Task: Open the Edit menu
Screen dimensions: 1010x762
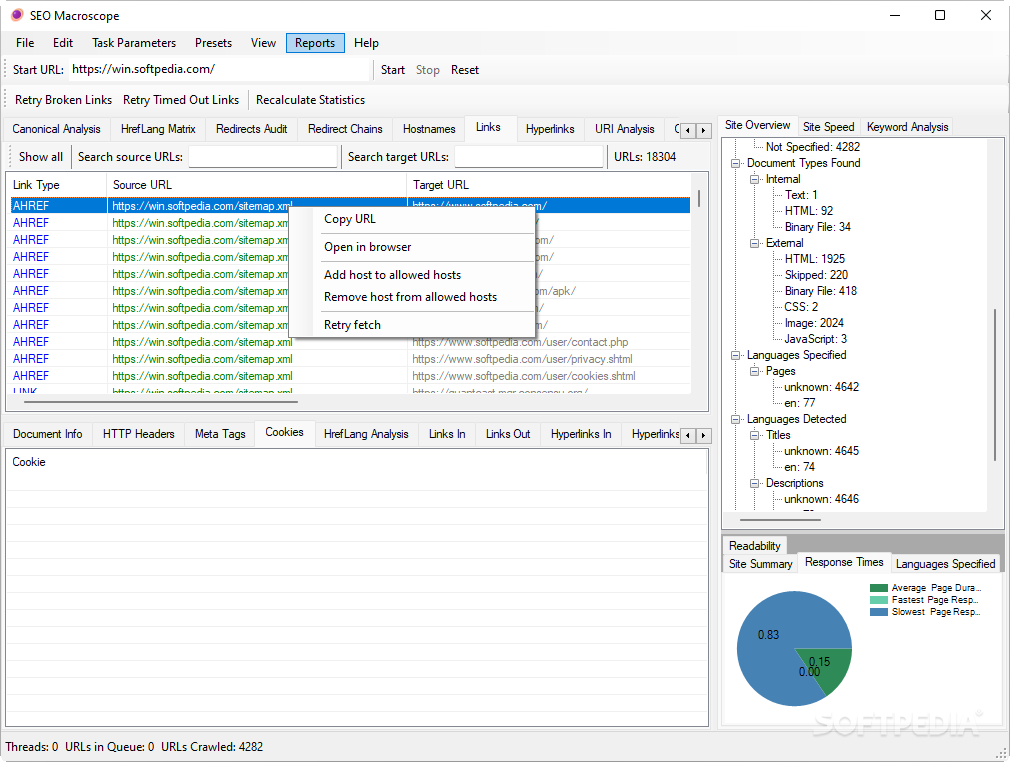Action: 62,43
